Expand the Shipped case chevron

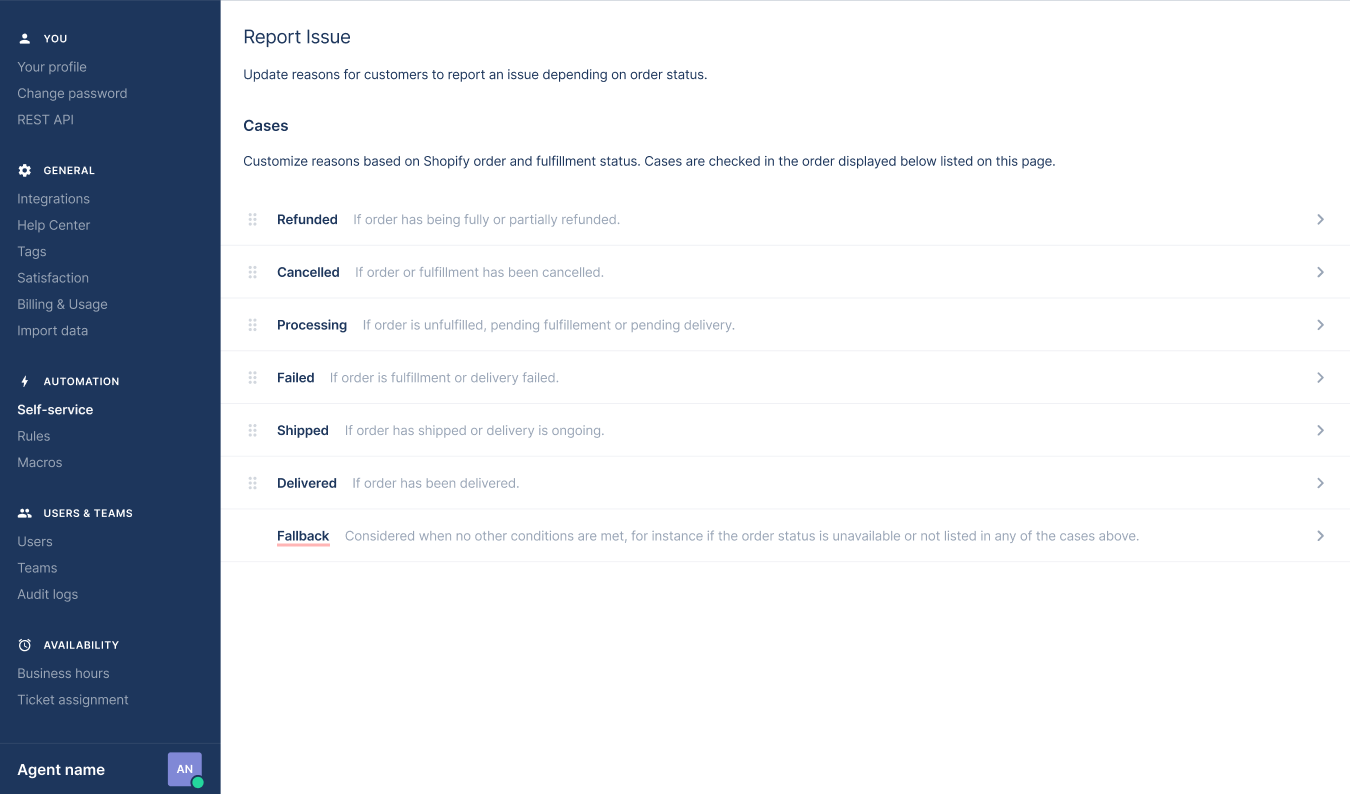point(1320,430)
